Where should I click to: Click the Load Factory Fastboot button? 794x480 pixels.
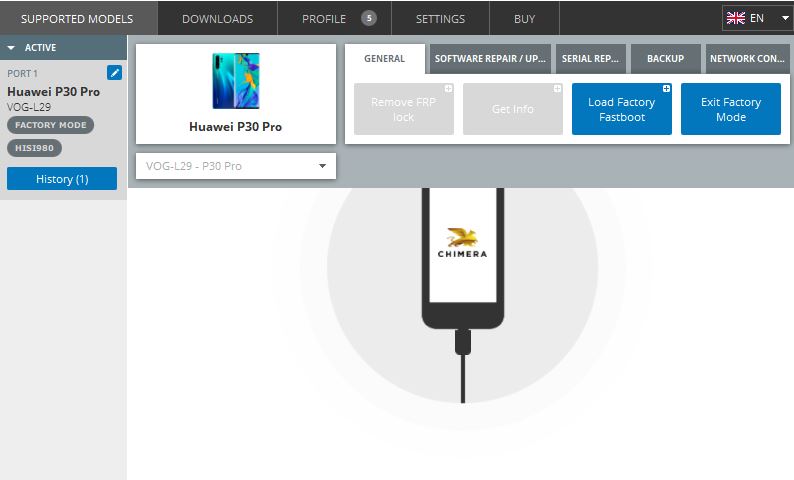point(622,109)
